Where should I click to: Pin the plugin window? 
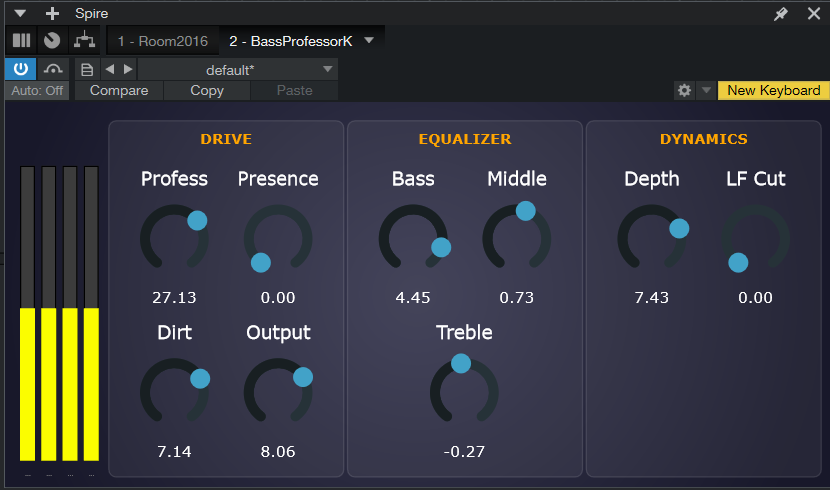(781, 14)
